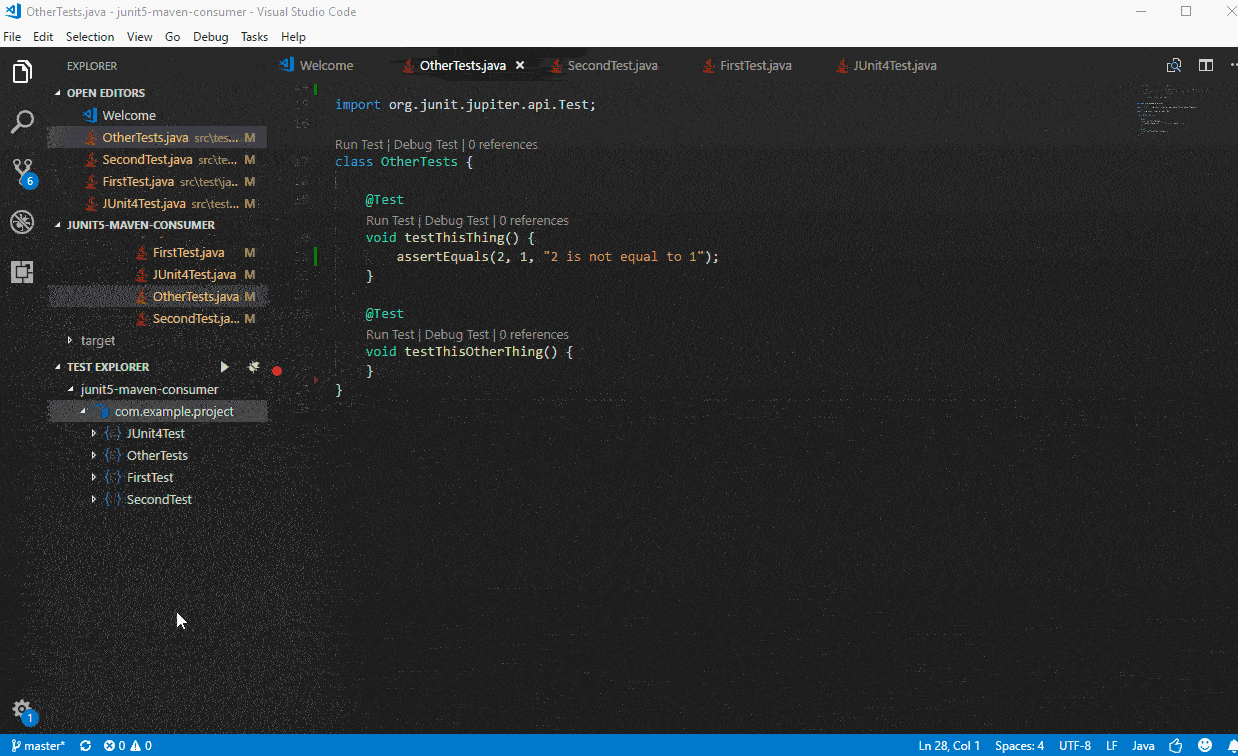Run all tests in Test Explorer header

tap(225, 367)
